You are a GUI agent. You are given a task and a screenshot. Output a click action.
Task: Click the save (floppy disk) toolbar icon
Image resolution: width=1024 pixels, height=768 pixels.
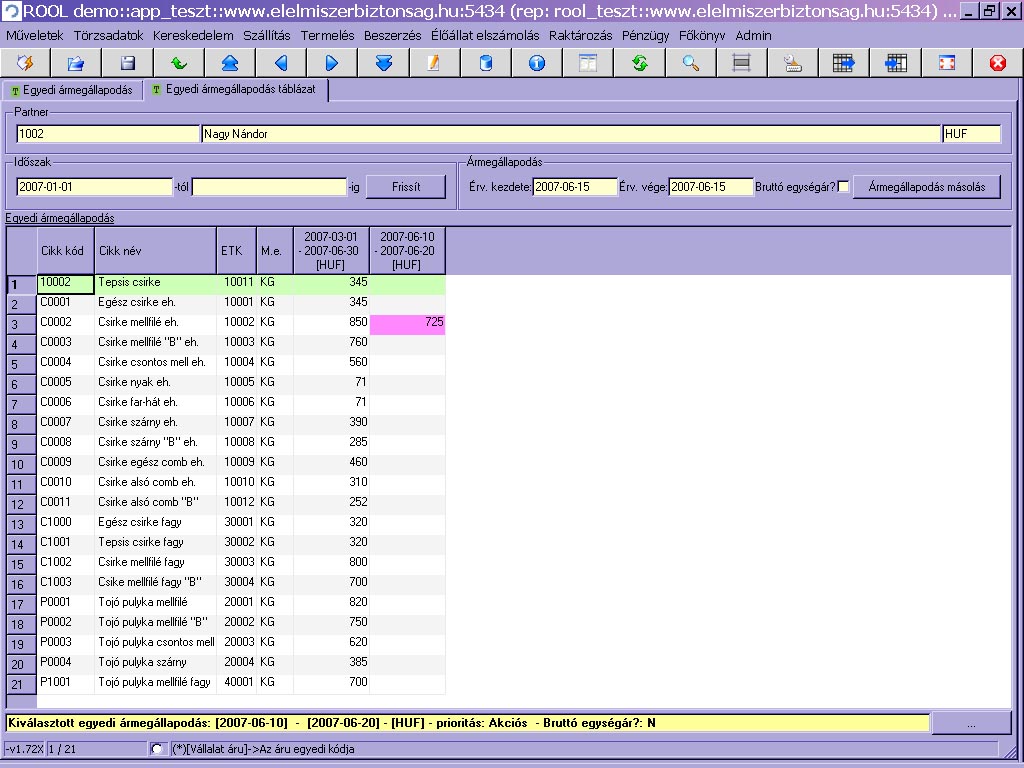click(127, 63)
